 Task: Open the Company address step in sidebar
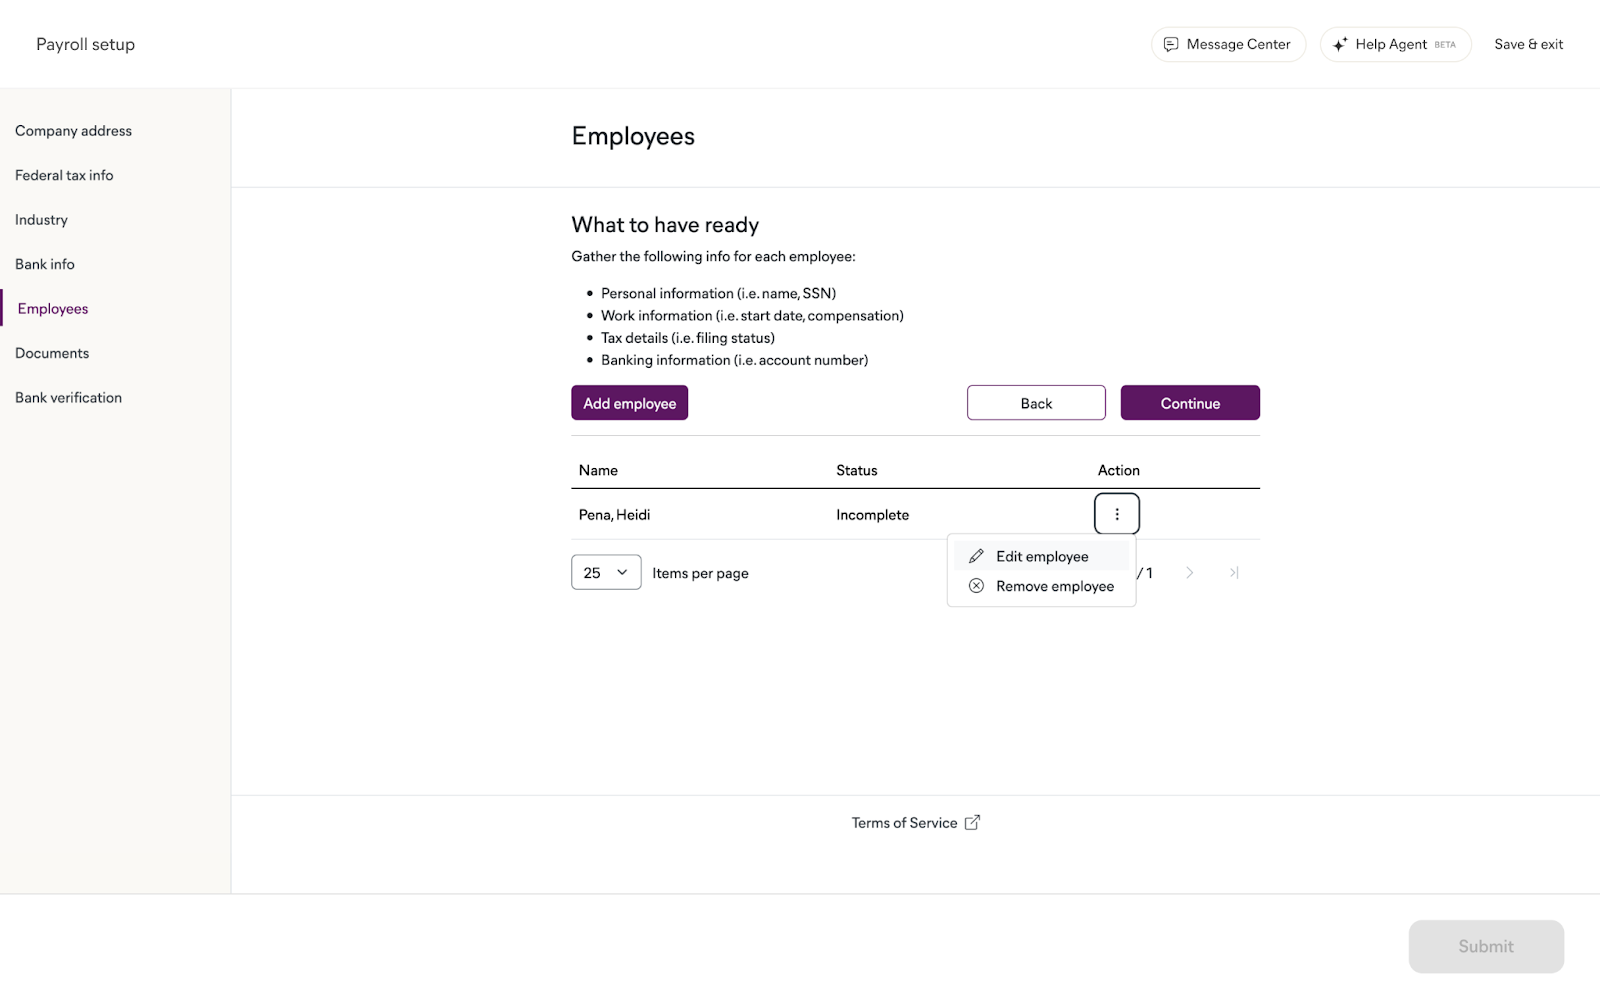click(73, 131)
